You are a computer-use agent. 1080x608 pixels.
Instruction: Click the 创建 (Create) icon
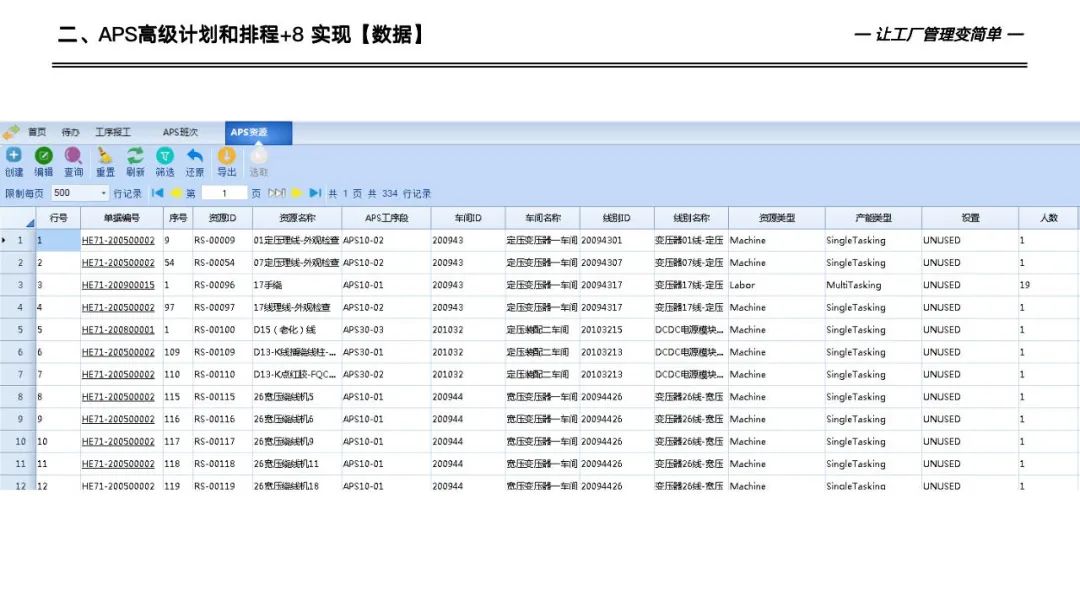tap(14, 155)
